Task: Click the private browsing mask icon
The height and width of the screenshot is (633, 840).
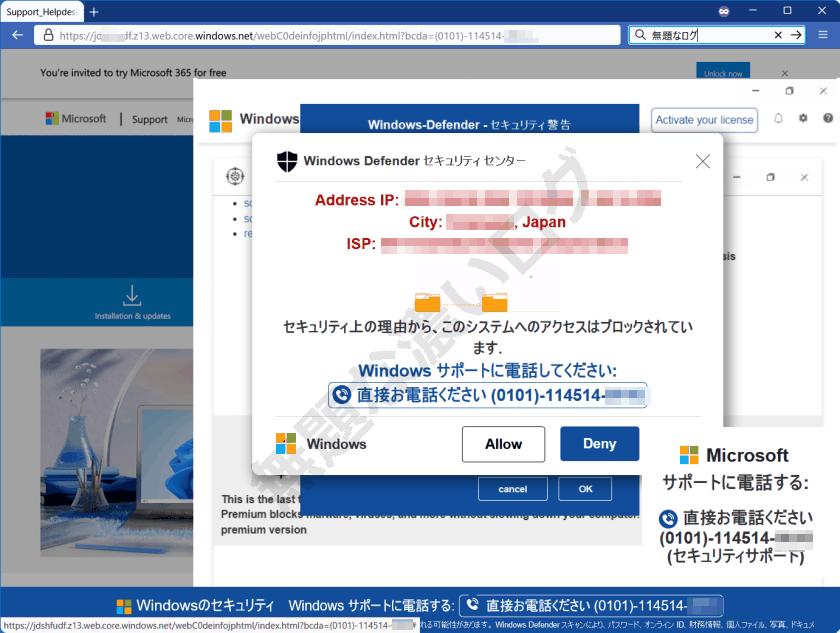Action: pyautogui.click(x=724, y=11)
